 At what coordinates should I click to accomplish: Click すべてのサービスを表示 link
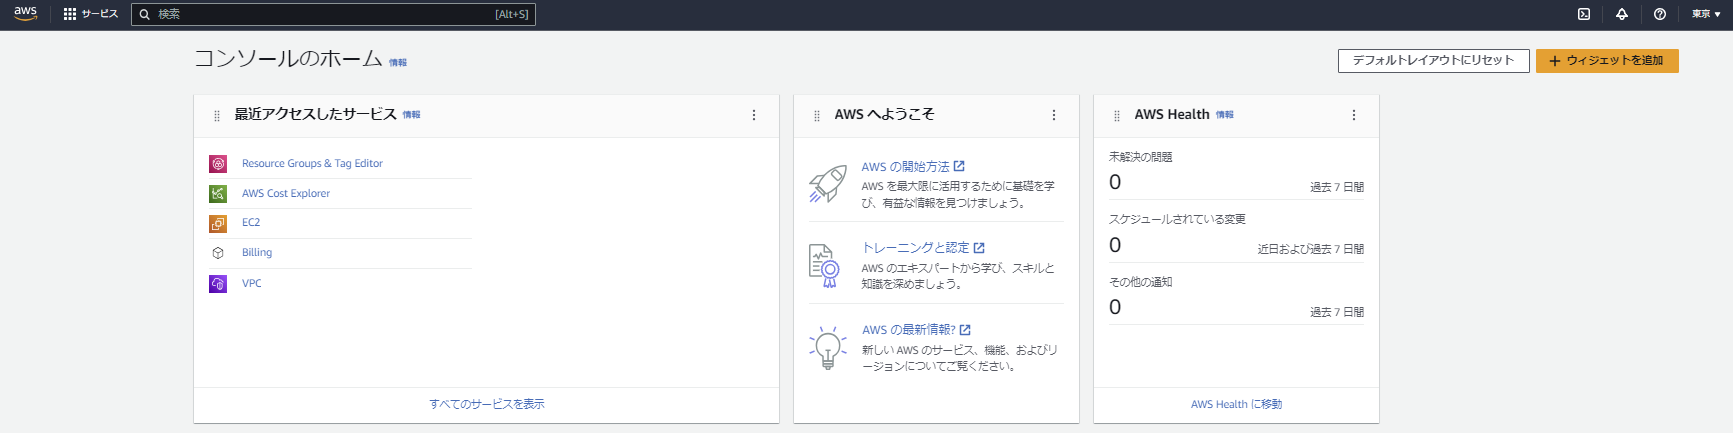(487, 404)
